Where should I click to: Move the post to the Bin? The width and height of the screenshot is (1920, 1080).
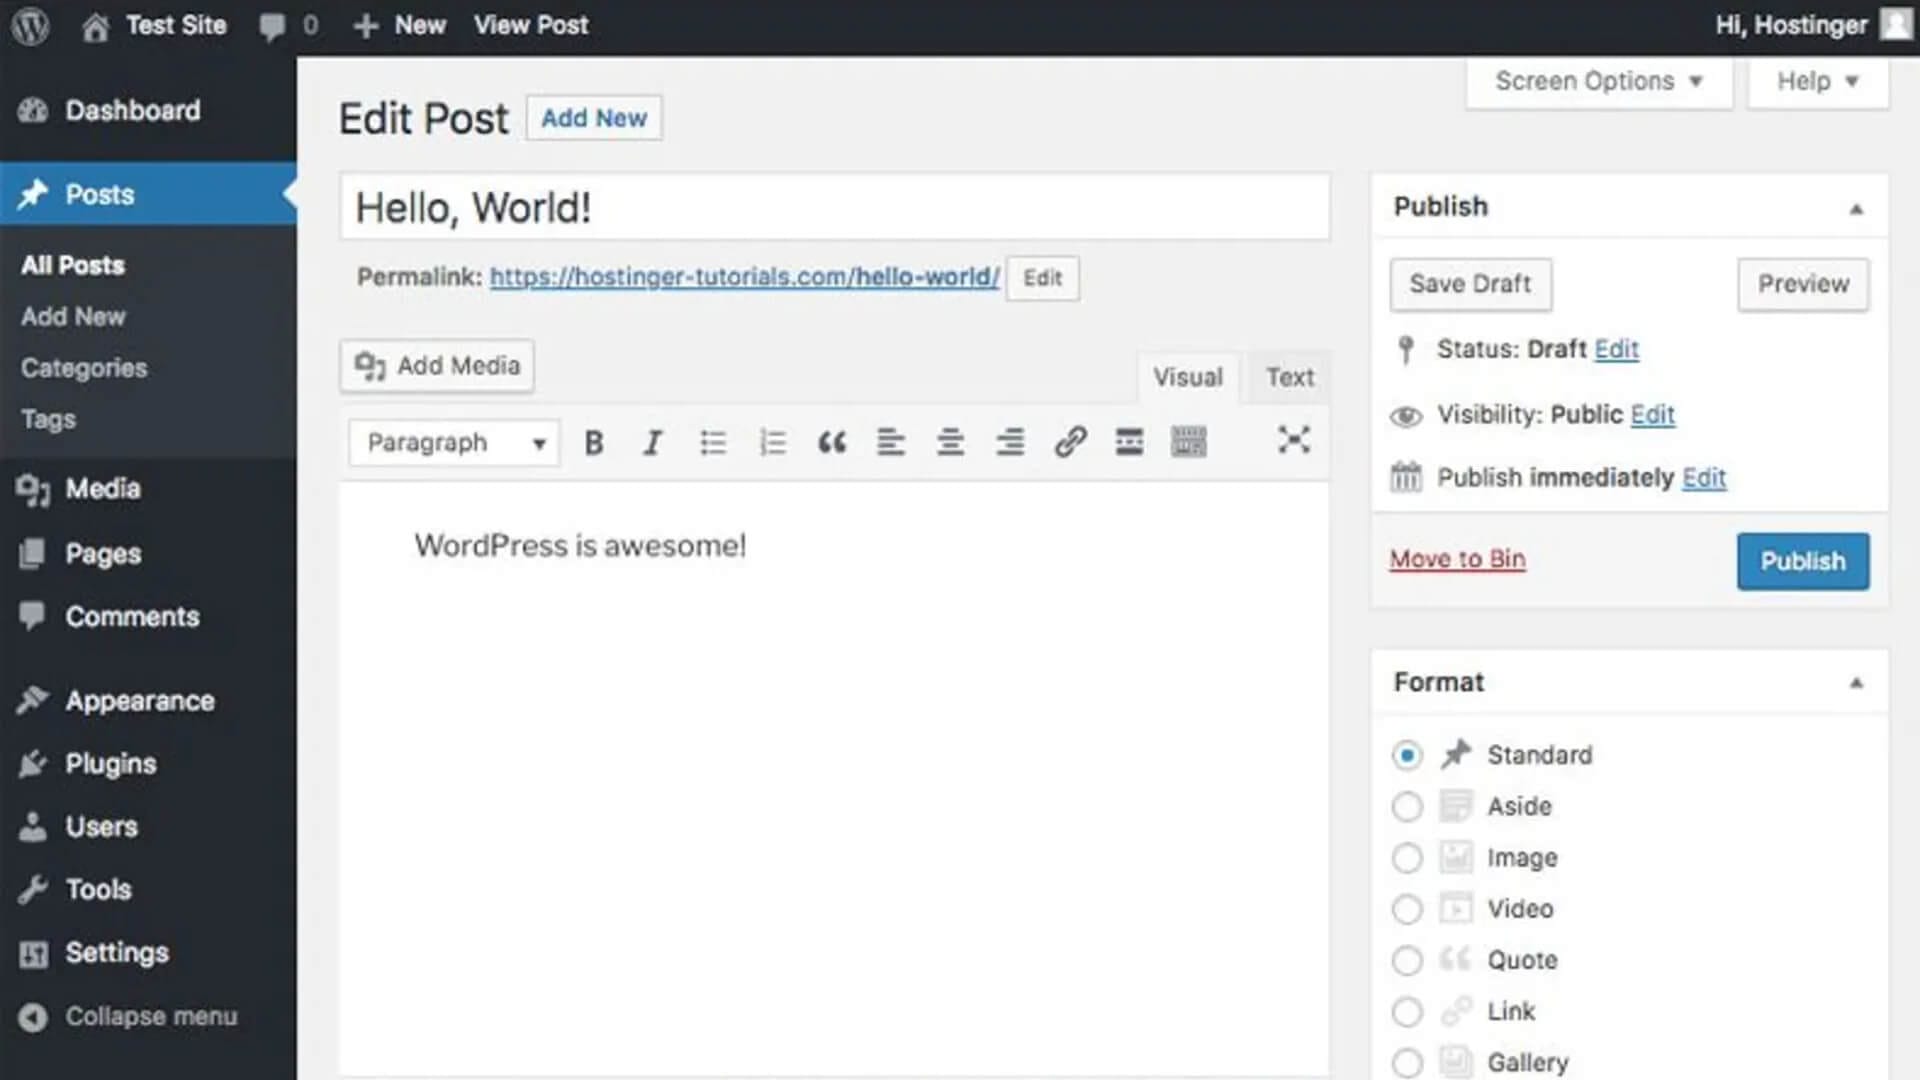1457,559
